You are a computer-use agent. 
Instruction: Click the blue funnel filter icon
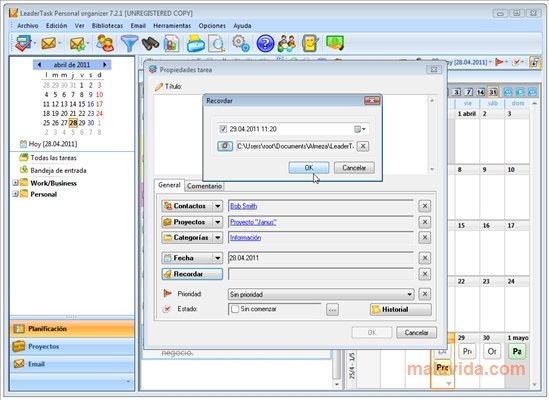coord(129,44)
